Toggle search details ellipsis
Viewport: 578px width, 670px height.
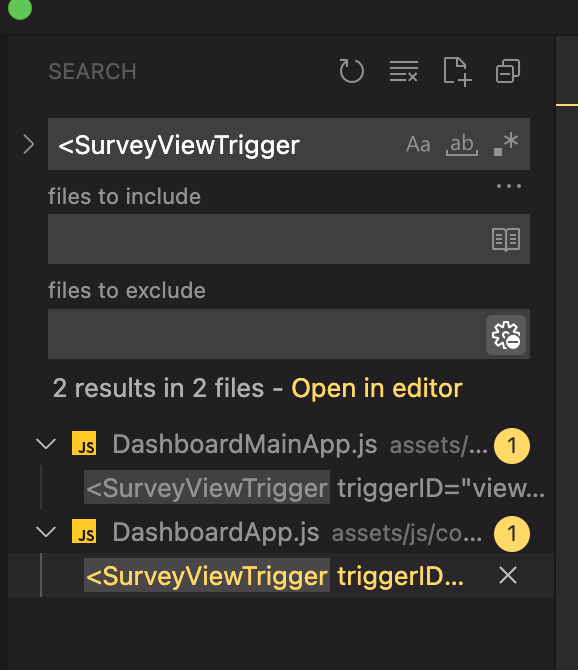[509, 186]
